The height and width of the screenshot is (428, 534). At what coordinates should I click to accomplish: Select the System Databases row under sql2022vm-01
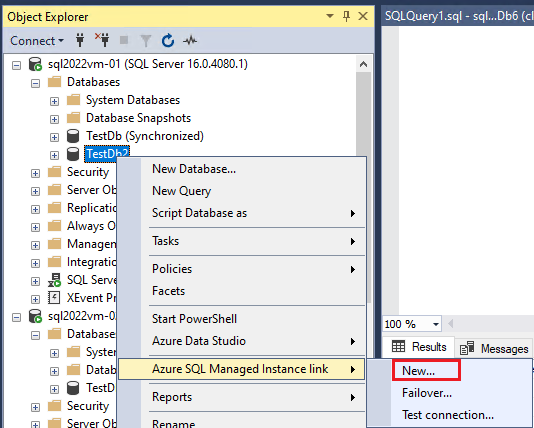pyautogui.click(x=133, y=100)
